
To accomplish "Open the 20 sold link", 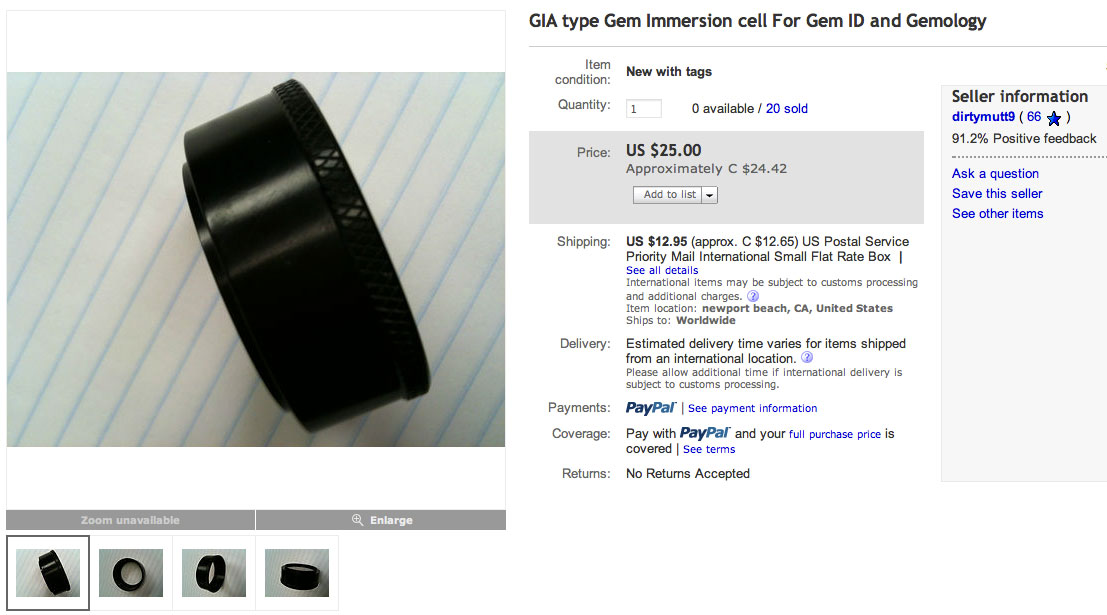I will tap(786, 109).
